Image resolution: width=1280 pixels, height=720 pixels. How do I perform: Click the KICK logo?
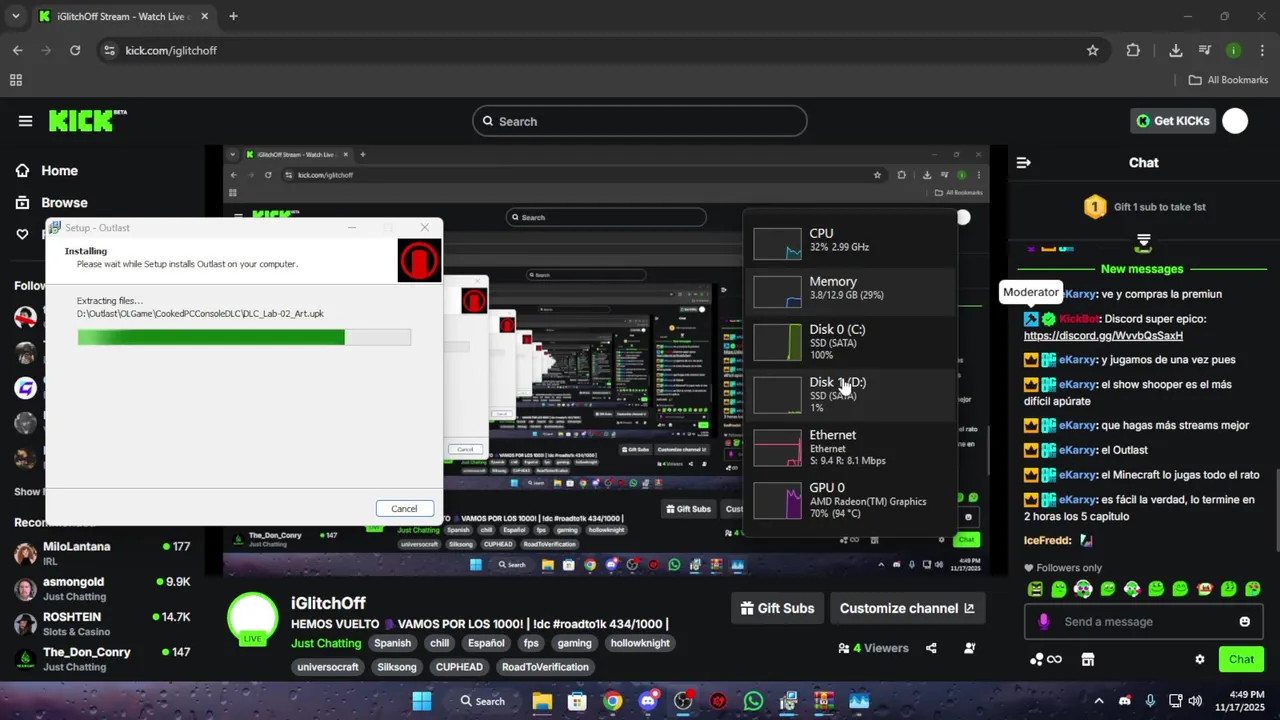pos(88,120)
